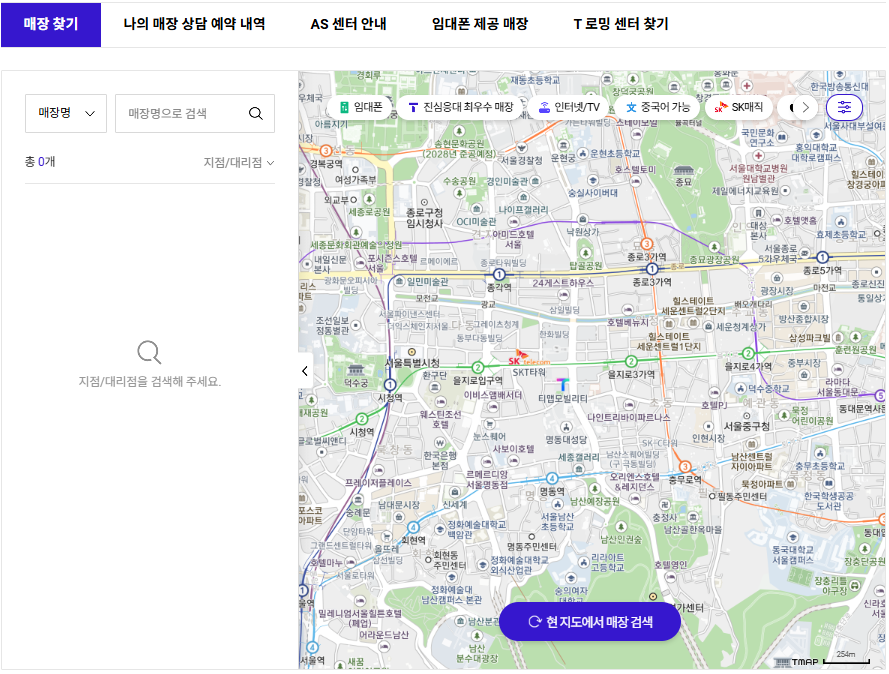Click the 종로구청 임시청사 label

pos(425,218)
